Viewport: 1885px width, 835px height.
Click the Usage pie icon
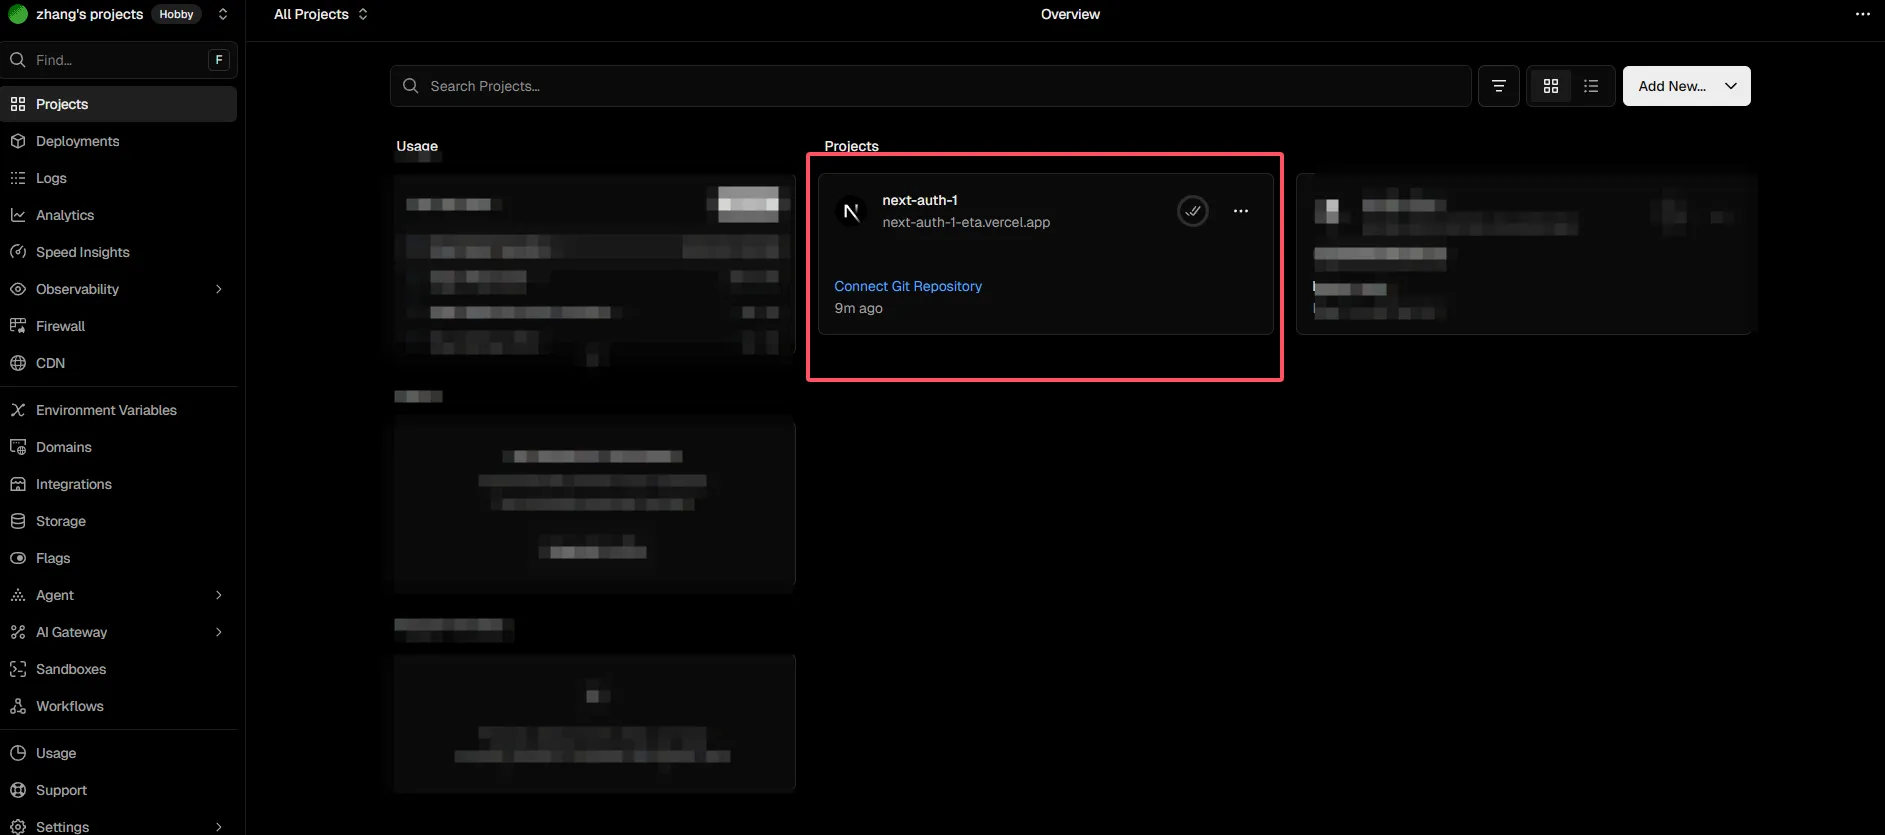[x=18, y=753]
